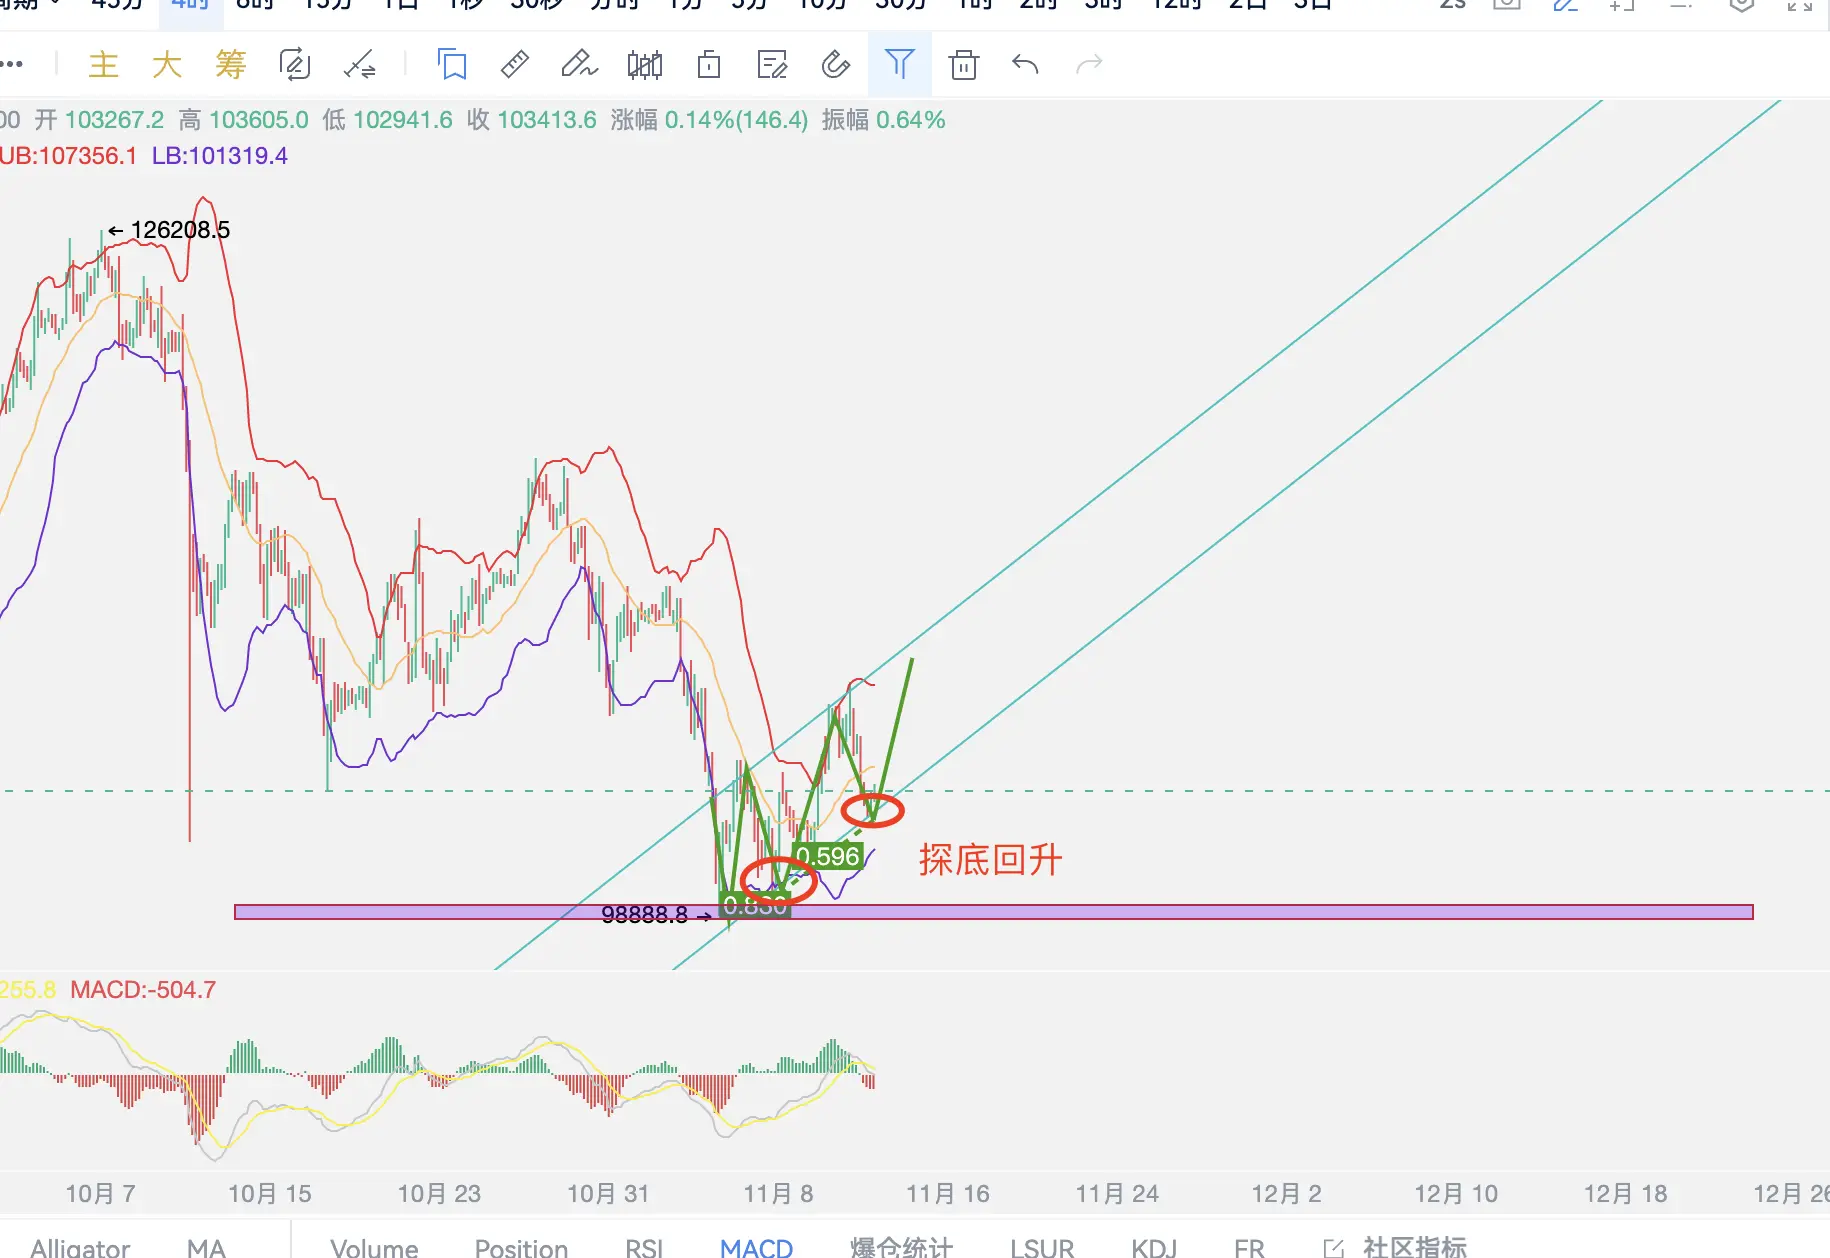1830x1258 pixels.
Task: Click the 大 large-order indicator button
Action: pos(167,65)
